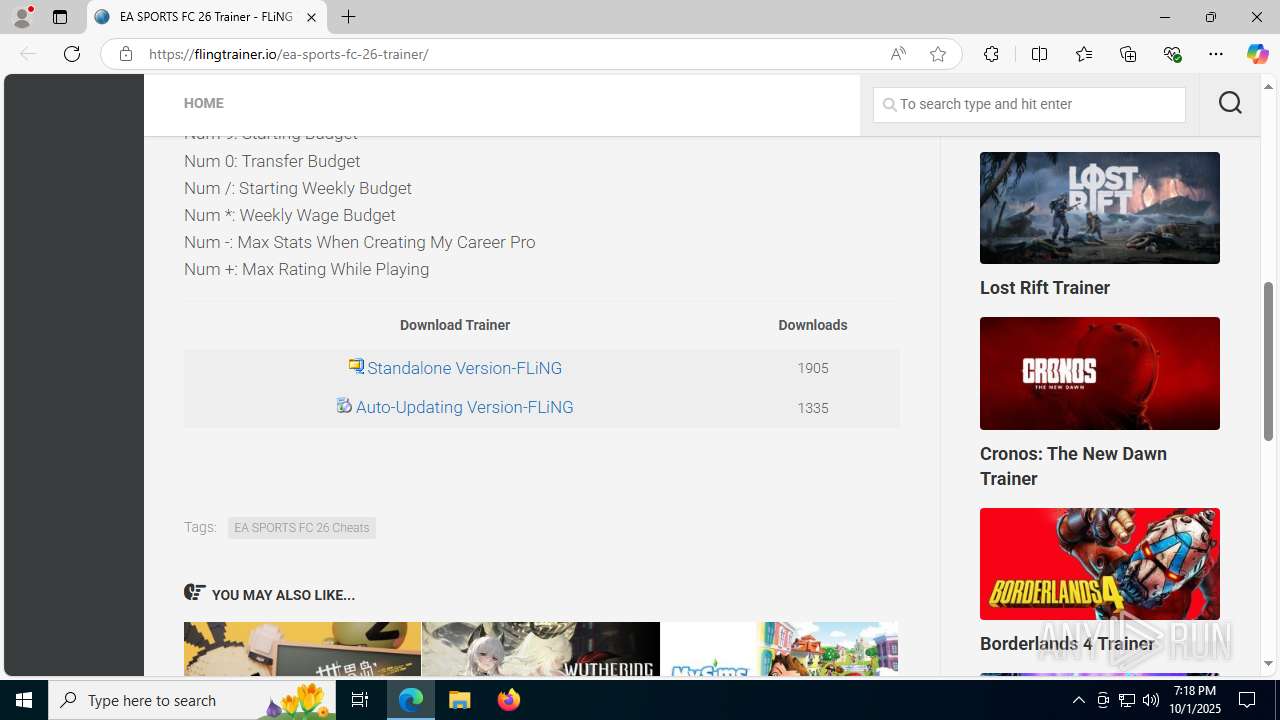Refresh the current page
Screen dimensions: 1280x720
coord(72,54)
